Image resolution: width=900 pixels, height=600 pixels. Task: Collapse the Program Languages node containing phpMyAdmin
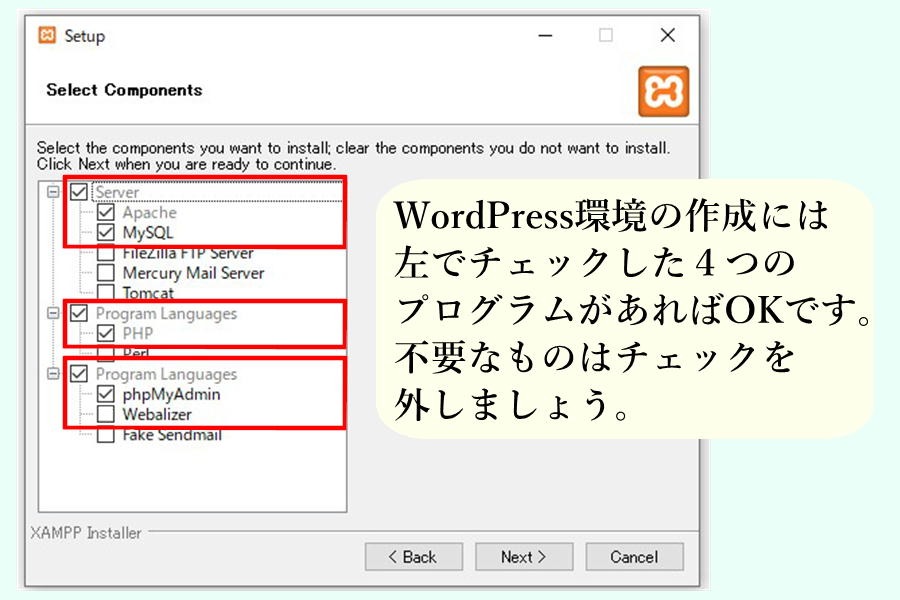click(53, 374)
